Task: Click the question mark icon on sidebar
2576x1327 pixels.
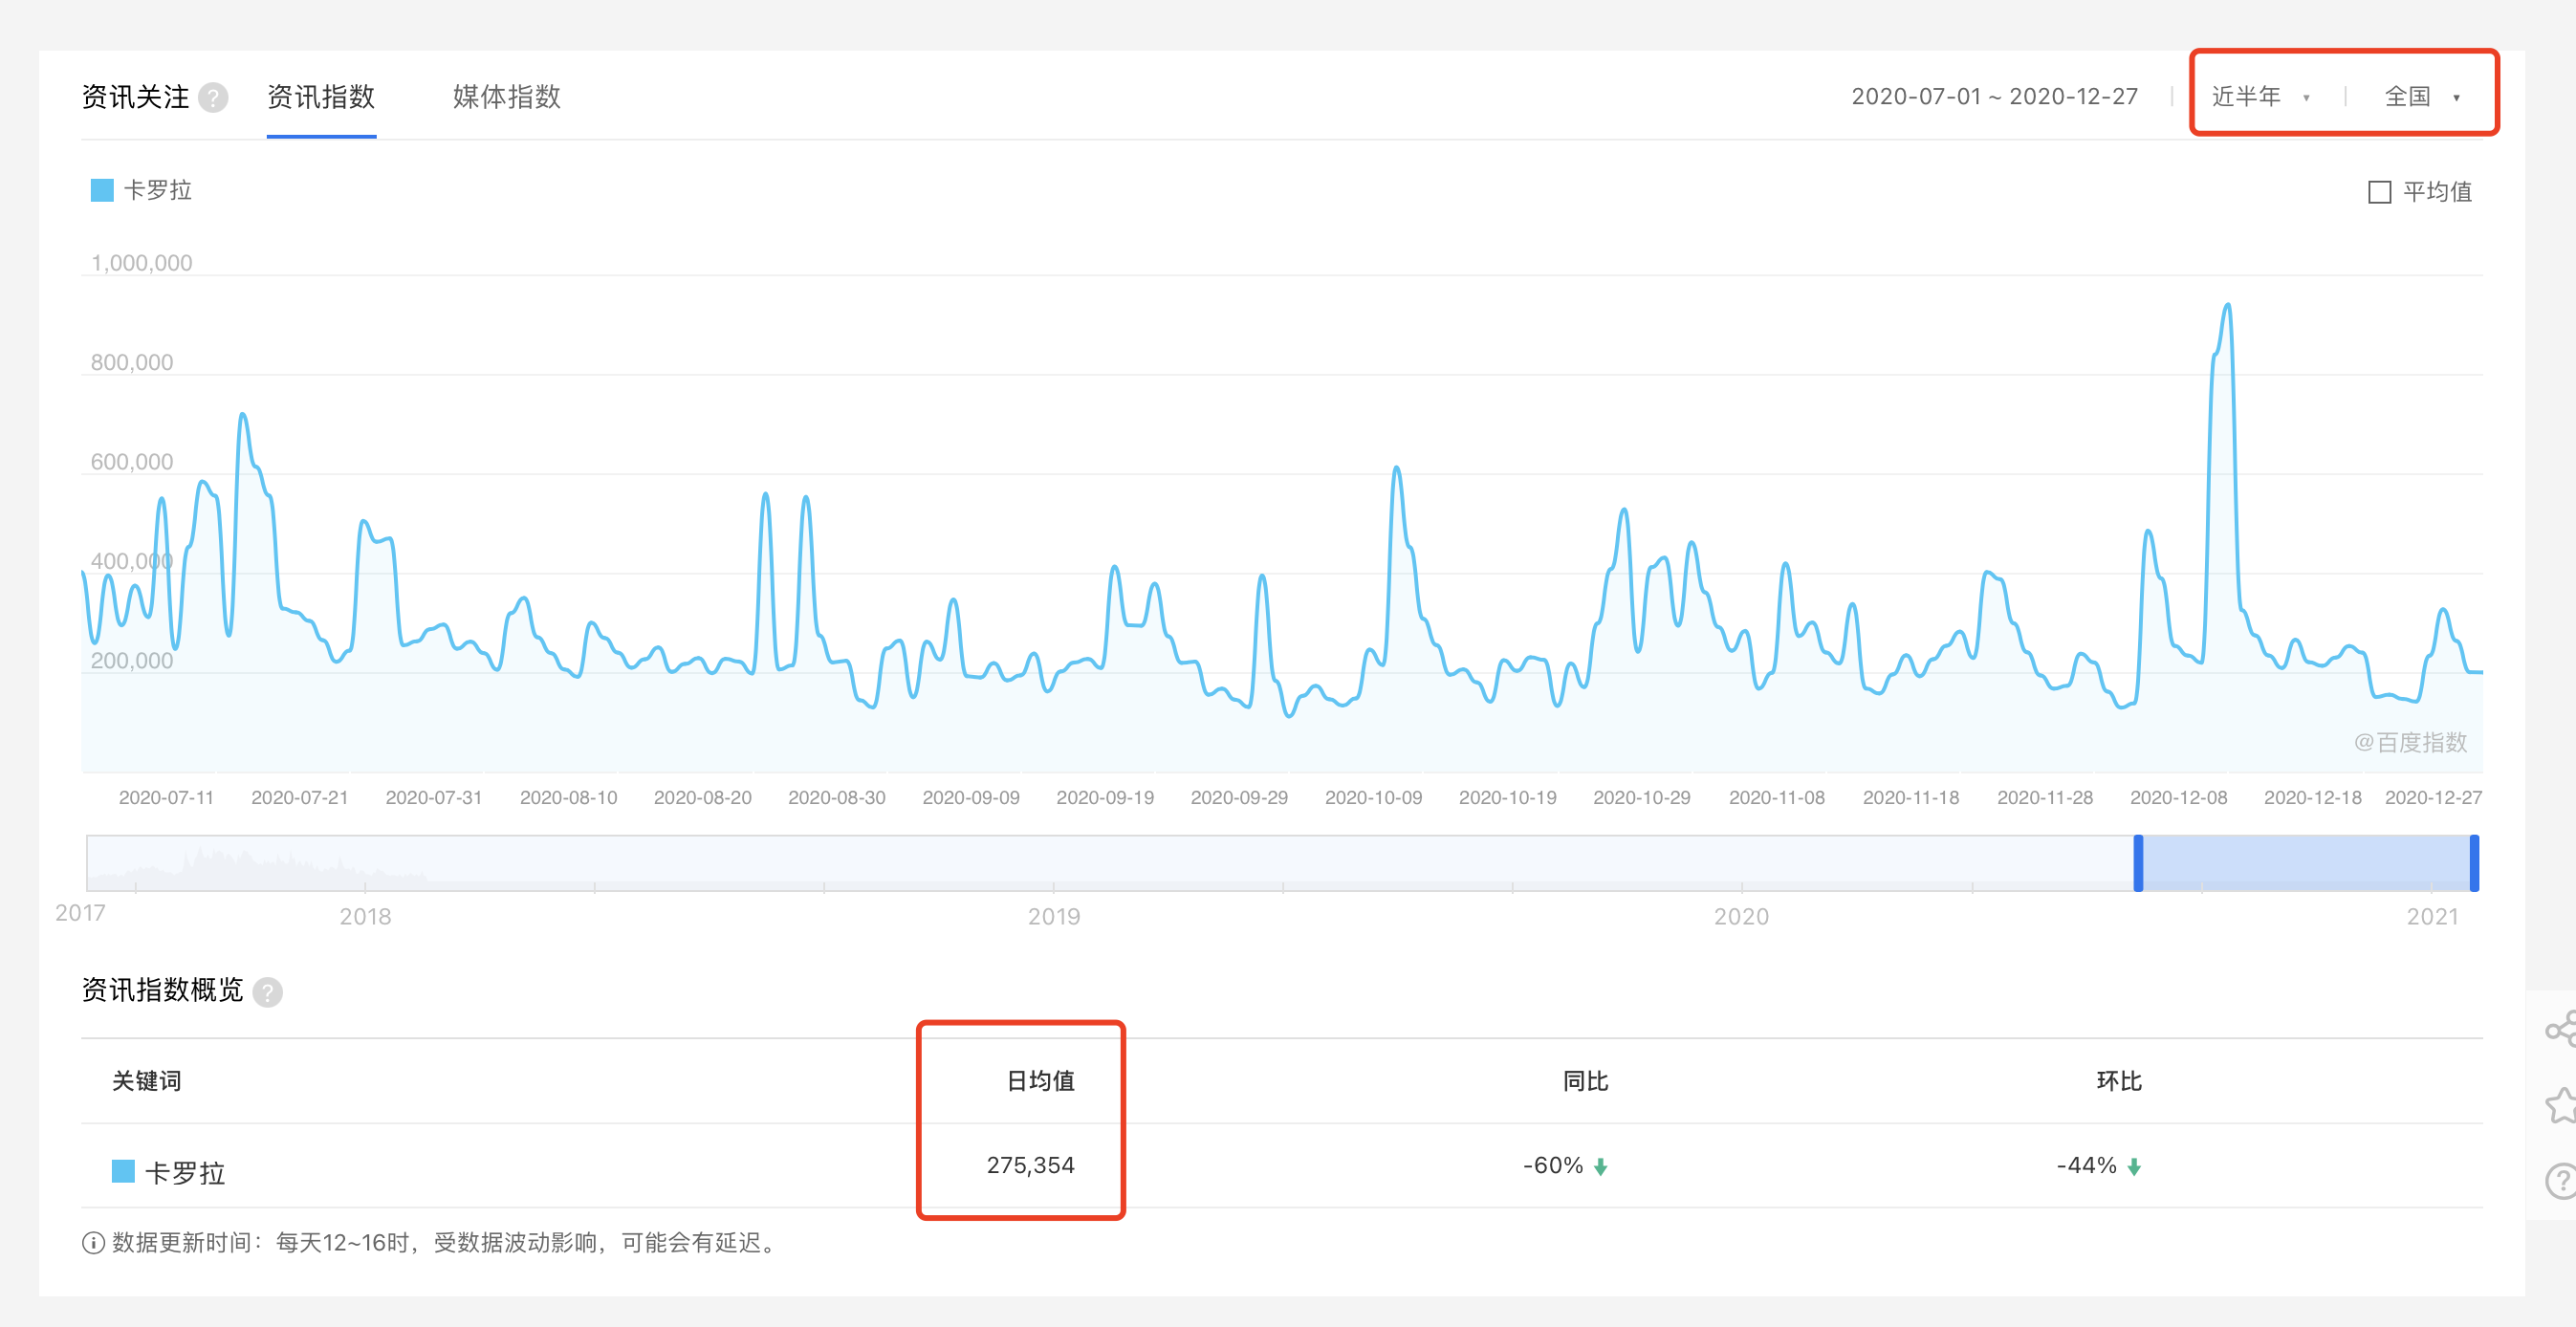Action: pyautogui.click(x=2562, y=1180)
